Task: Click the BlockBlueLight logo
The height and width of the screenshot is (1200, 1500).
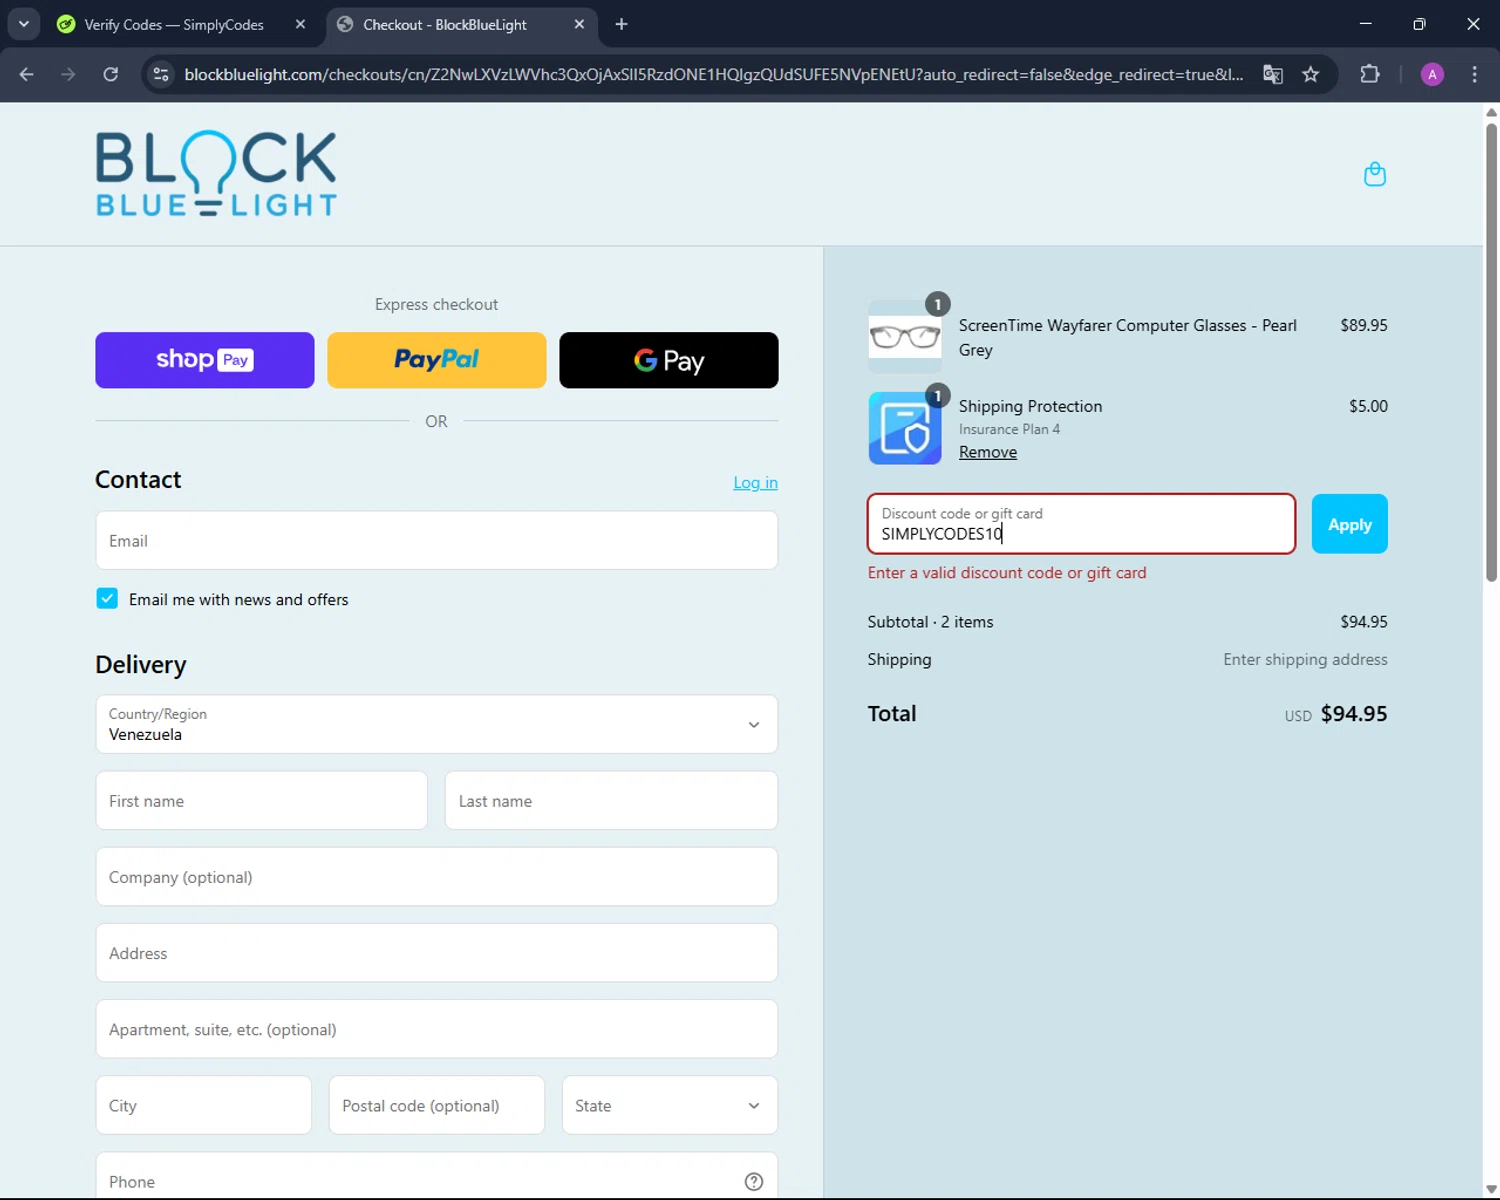Action: click(x=216, y=174)
